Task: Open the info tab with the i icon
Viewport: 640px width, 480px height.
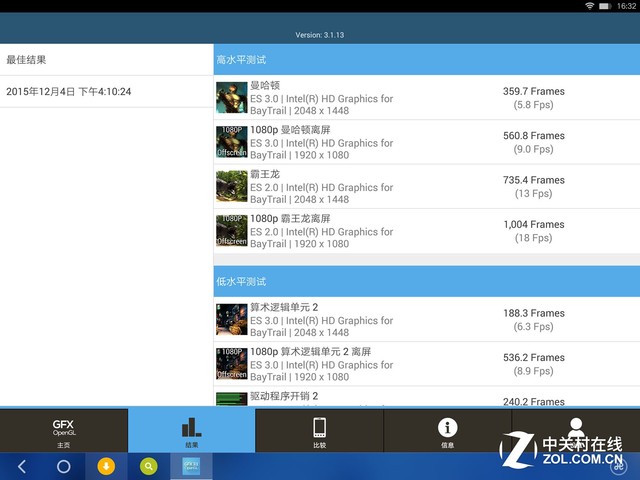Action: (447, 431)
